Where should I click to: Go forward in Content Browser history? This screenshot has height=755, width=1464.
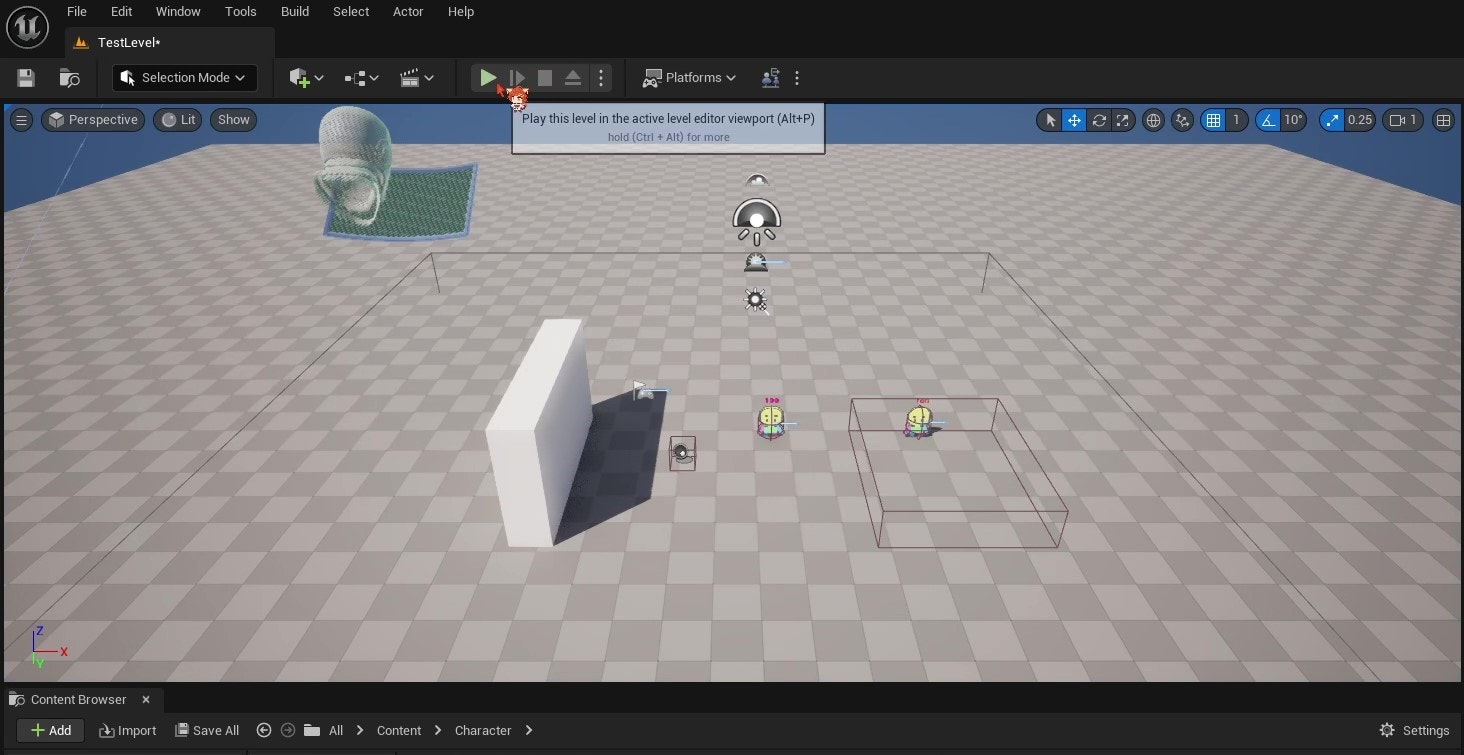click(x=288, y=731)
